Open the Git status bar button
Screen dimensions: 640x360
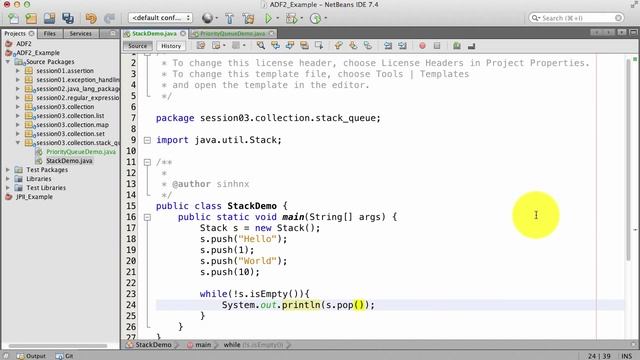[x=64, y=356]
